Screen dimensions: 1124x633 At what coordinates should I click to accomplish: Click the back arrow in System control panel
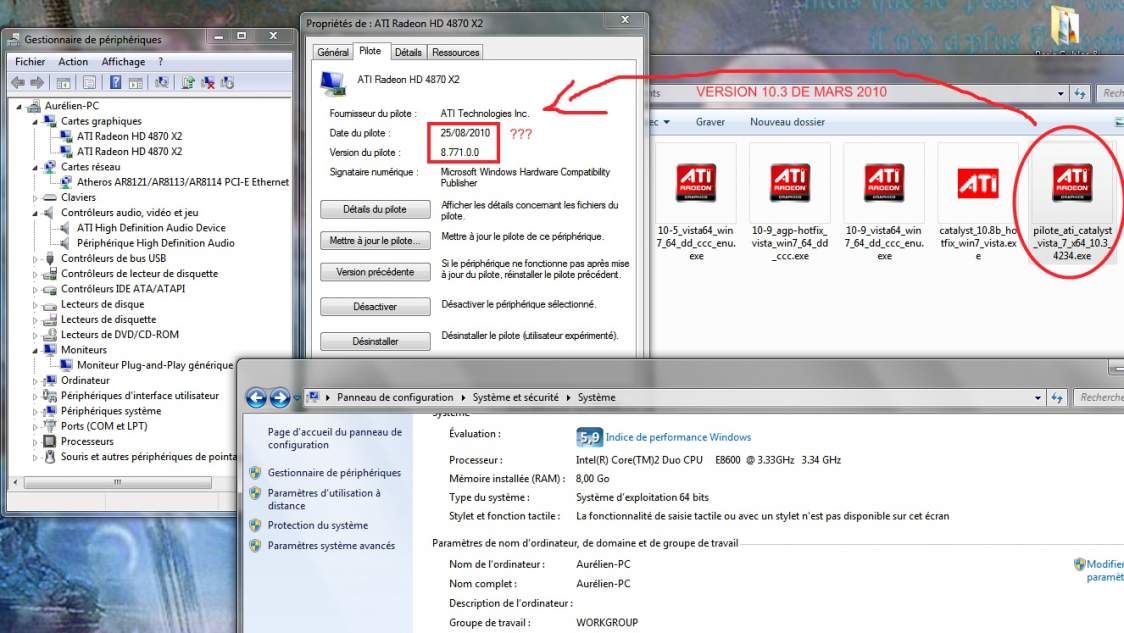coord(256,398)
